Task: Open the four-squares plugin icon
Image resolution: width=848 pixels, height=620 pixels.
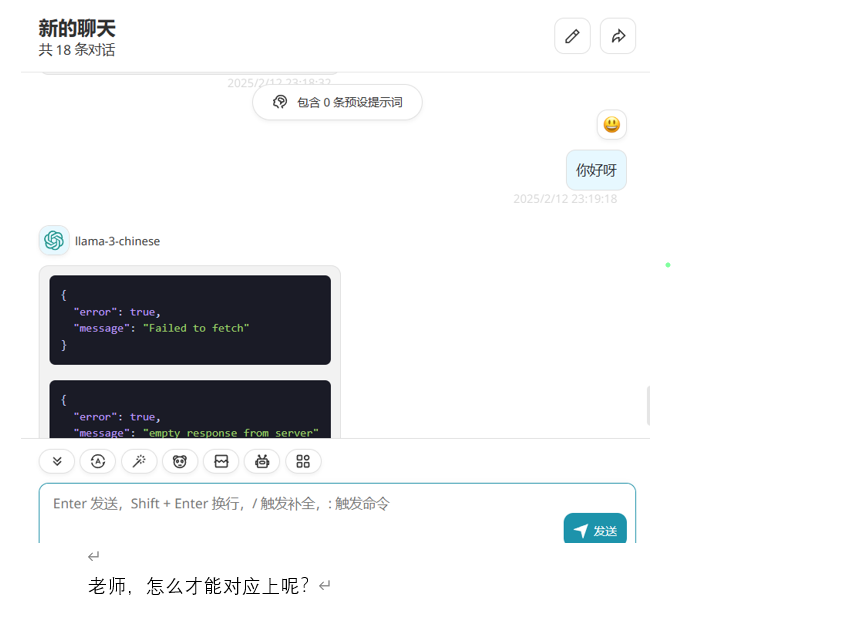Action: [x=303, y=461]
